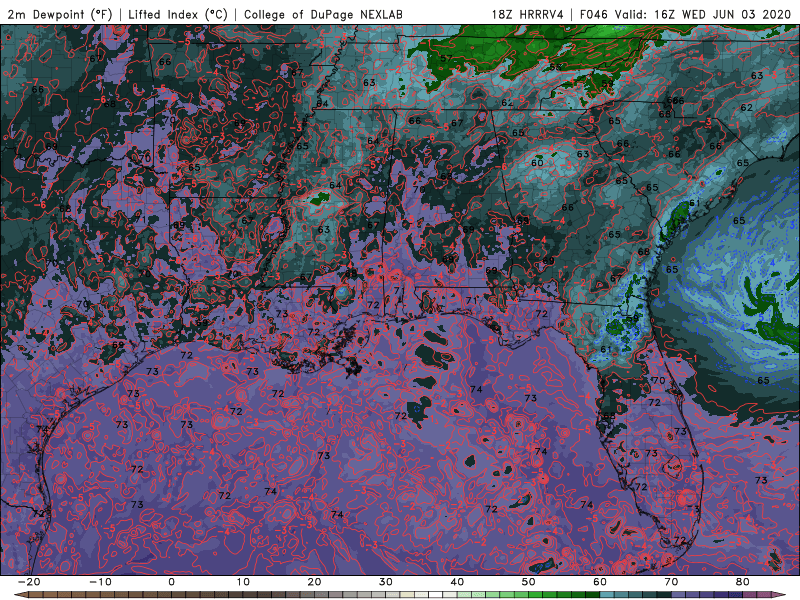Pick the purple swatch just right of 70
800x600 pixels.
679,595
